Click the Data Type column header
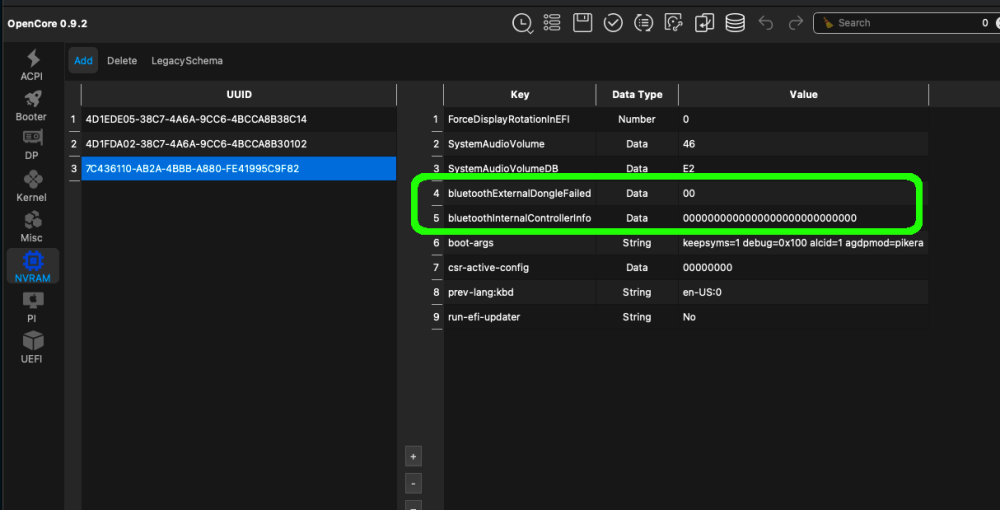This screenshot has height=510, width=1000. [x=637, y=94]
